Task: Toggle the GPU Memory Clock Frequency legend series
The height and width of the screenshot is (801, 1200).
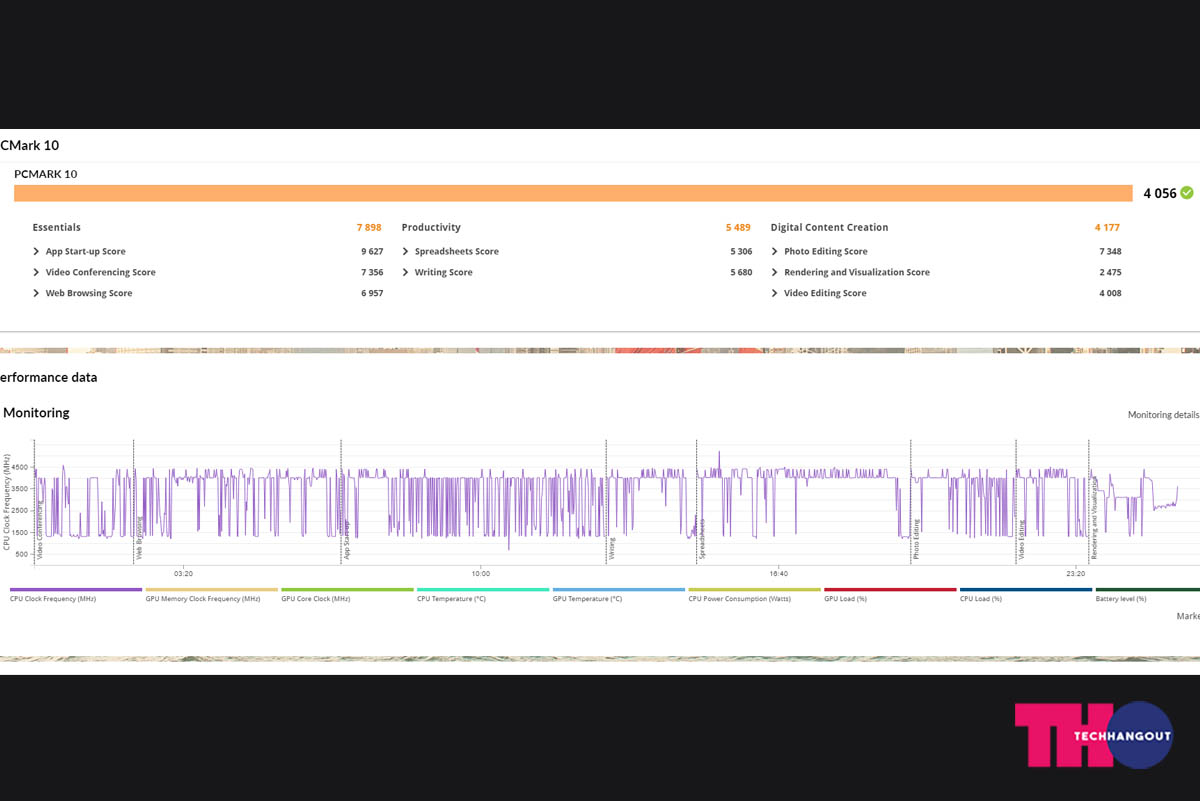Action: coord(212,595)
